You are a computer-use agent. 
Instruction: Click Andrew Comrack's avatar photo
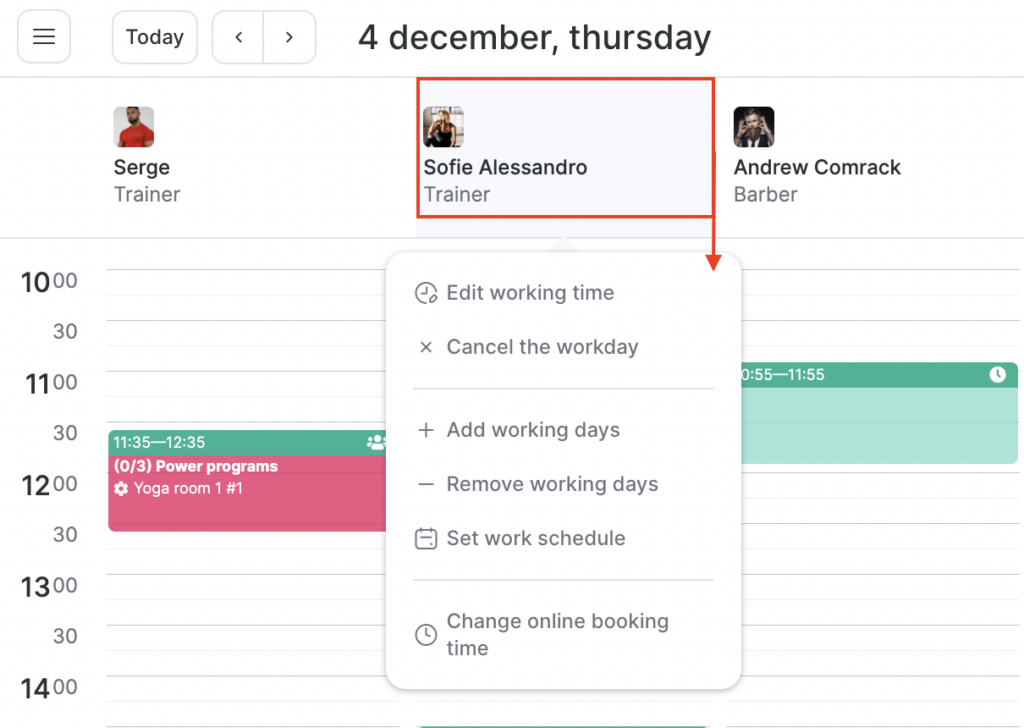(x=754, y=127)
